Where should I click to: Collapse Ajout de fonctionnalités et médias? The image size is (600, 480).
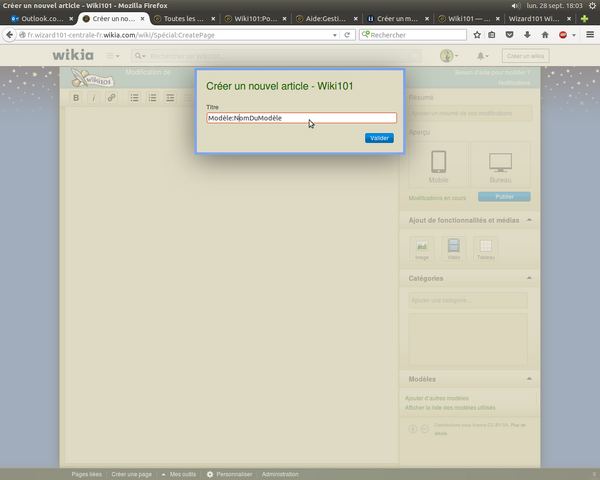[529, 220]
